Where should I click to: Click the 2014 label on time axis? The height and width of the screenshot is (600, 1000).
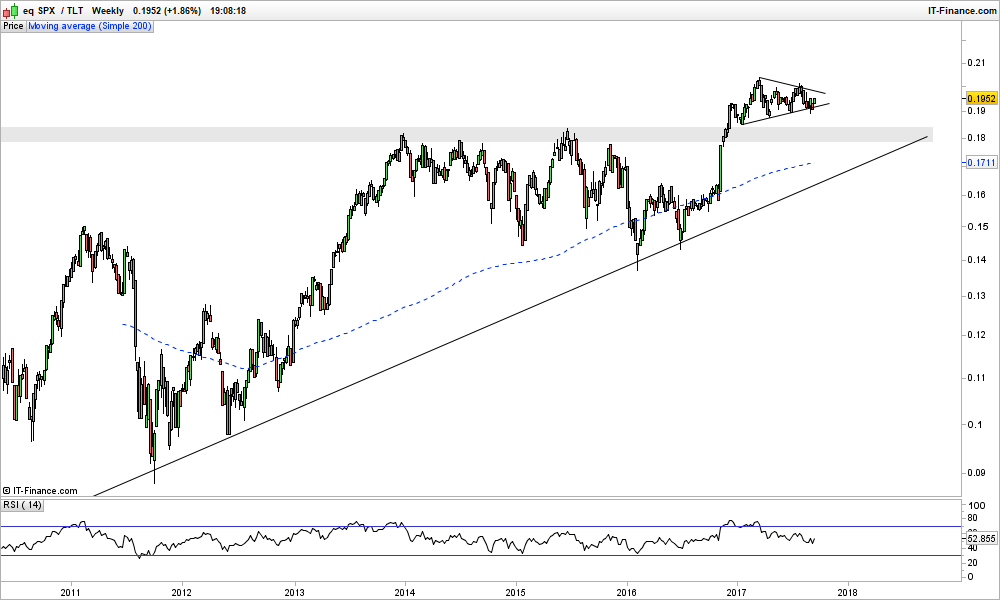pos(404,592)
